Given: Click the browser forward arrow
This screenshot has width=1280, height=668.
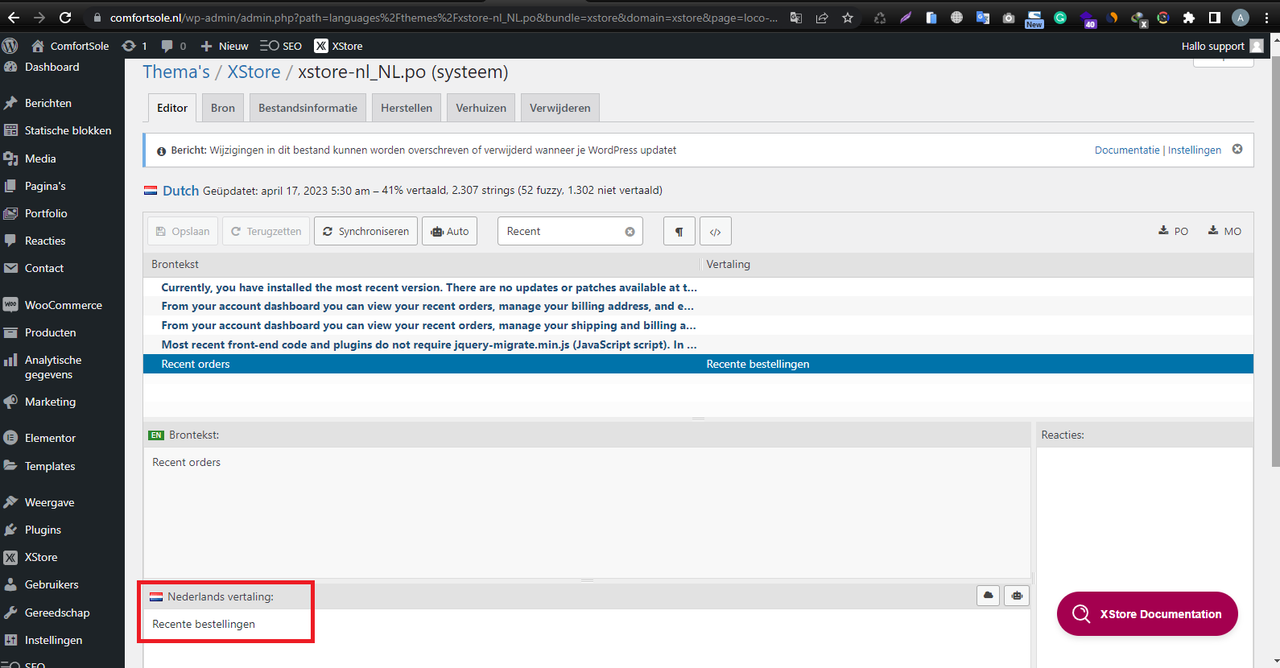Looking at the screenshot, I should tap(39, 18).
